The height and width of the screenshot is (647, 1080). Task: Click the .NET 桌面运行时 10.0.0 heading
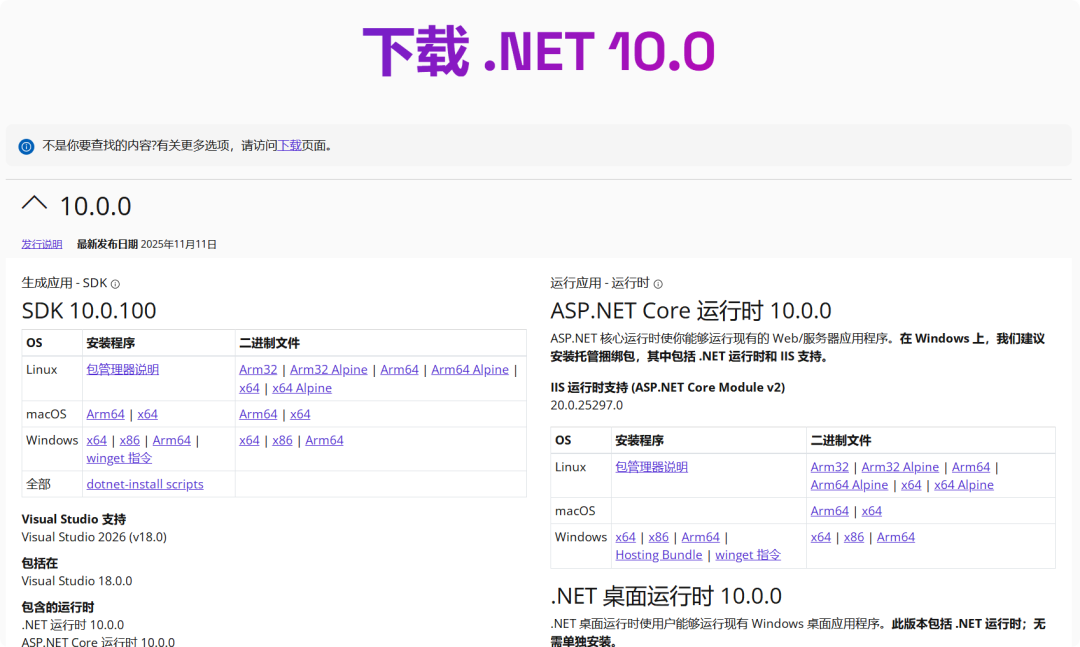[x=666, y=596]
